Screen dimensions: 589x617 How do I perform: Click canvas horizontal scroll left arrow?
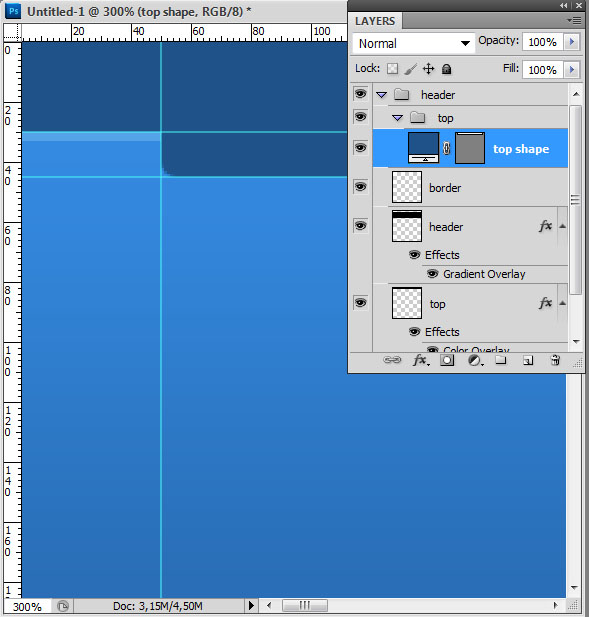click(x=269, y=606)
